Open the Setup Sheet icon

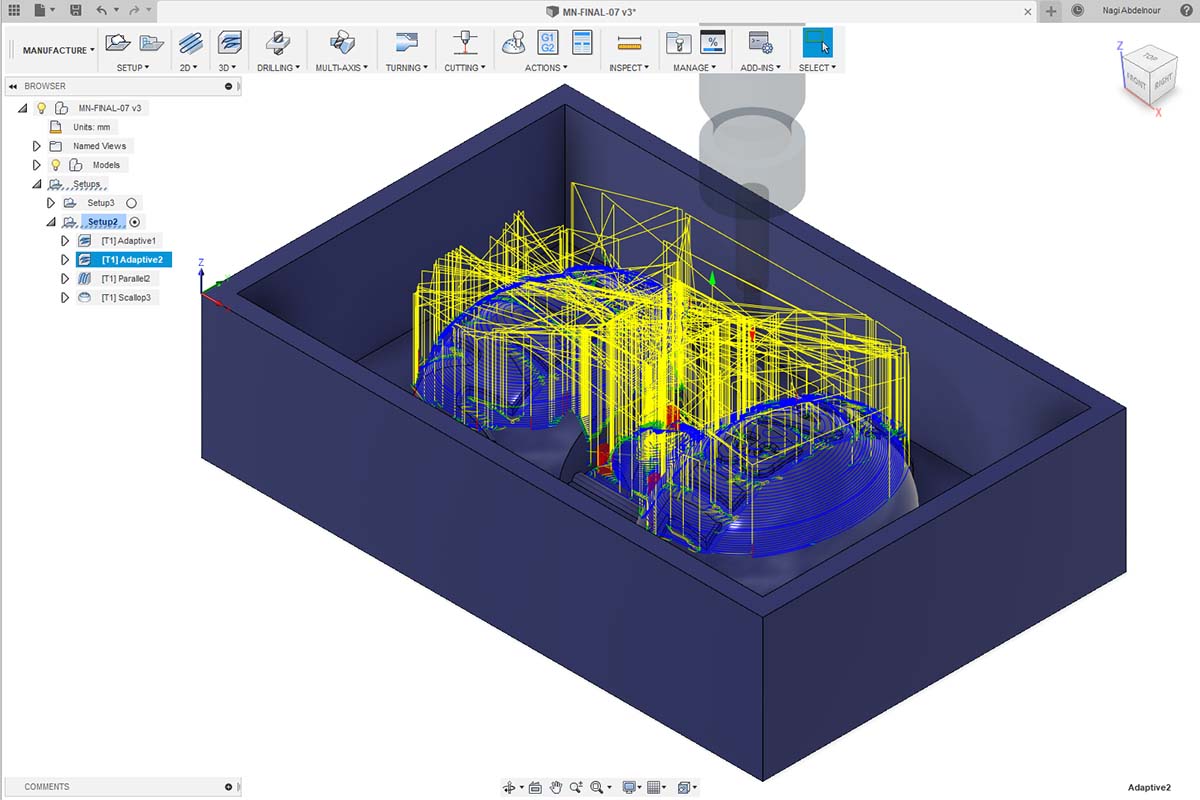581,43
